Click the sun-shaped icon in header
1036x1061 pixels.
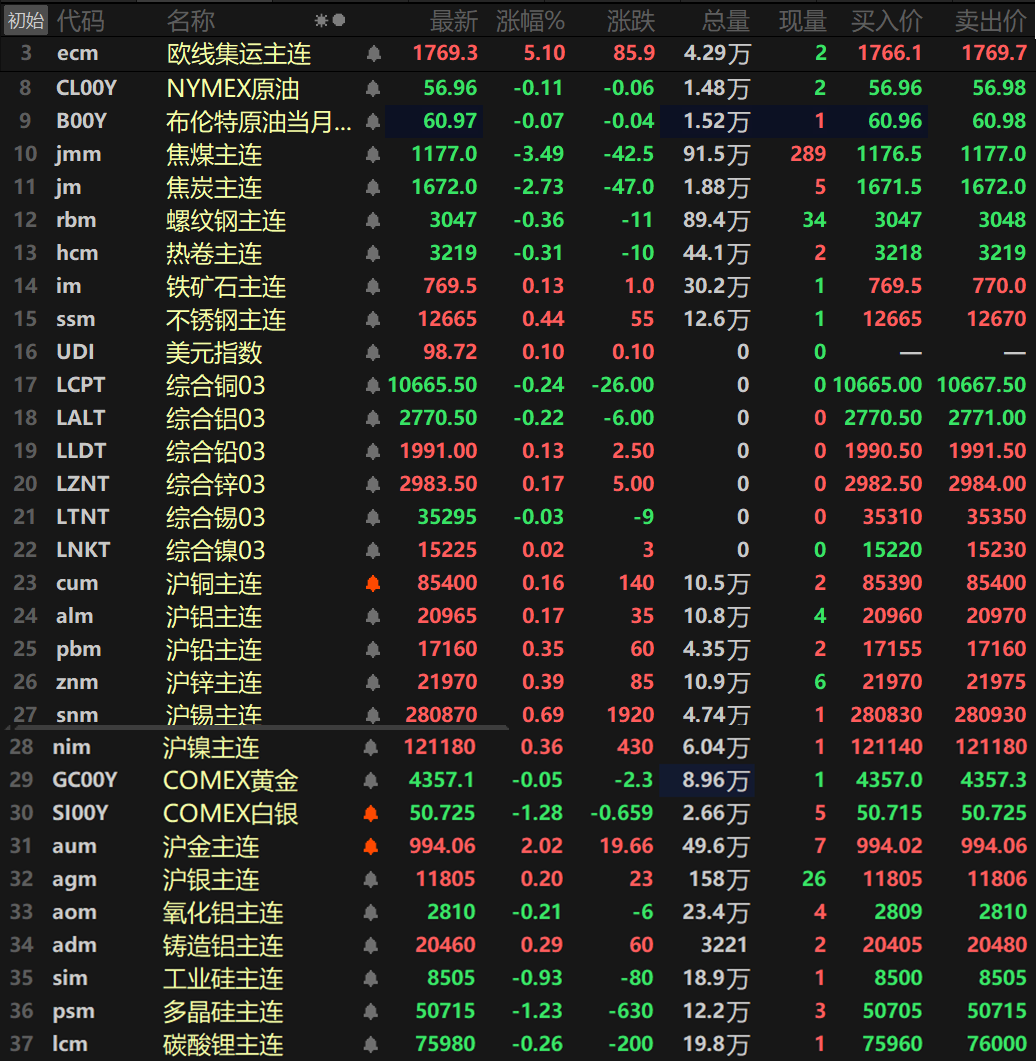(321, 20)
